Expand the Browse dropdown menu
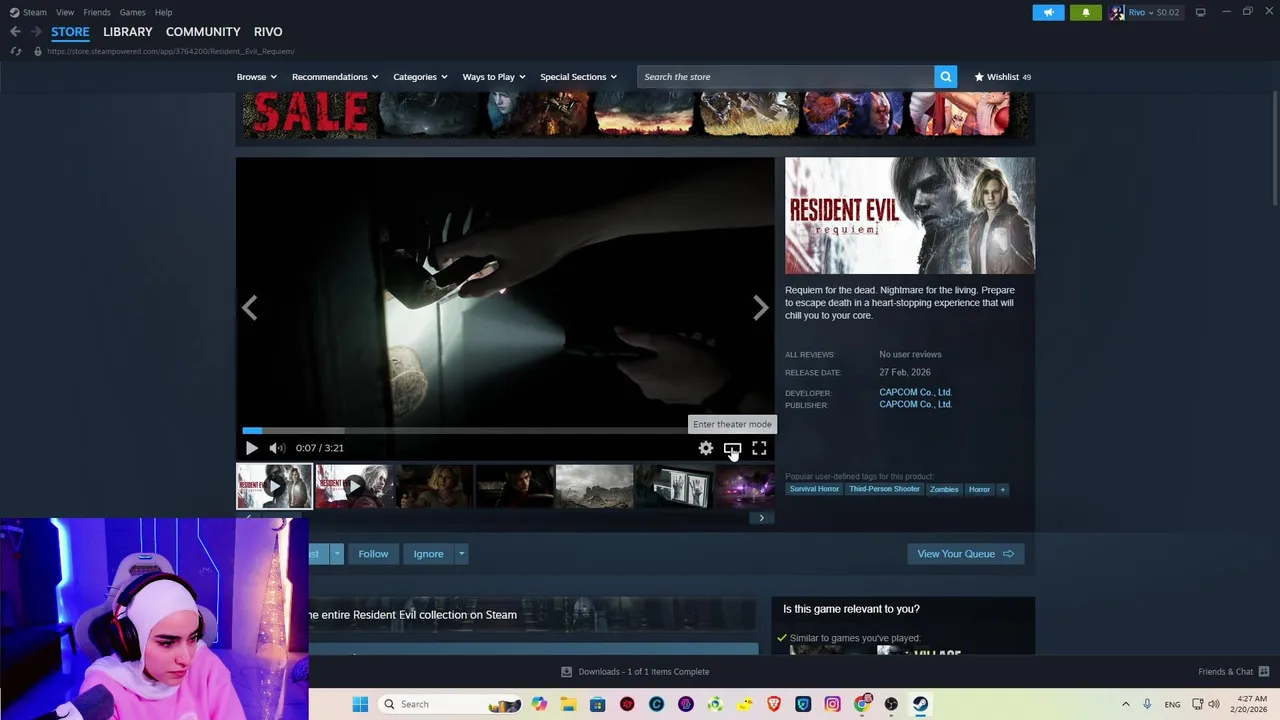The width and height of the screenshot is (1280, 720). (x=257, y=77)
